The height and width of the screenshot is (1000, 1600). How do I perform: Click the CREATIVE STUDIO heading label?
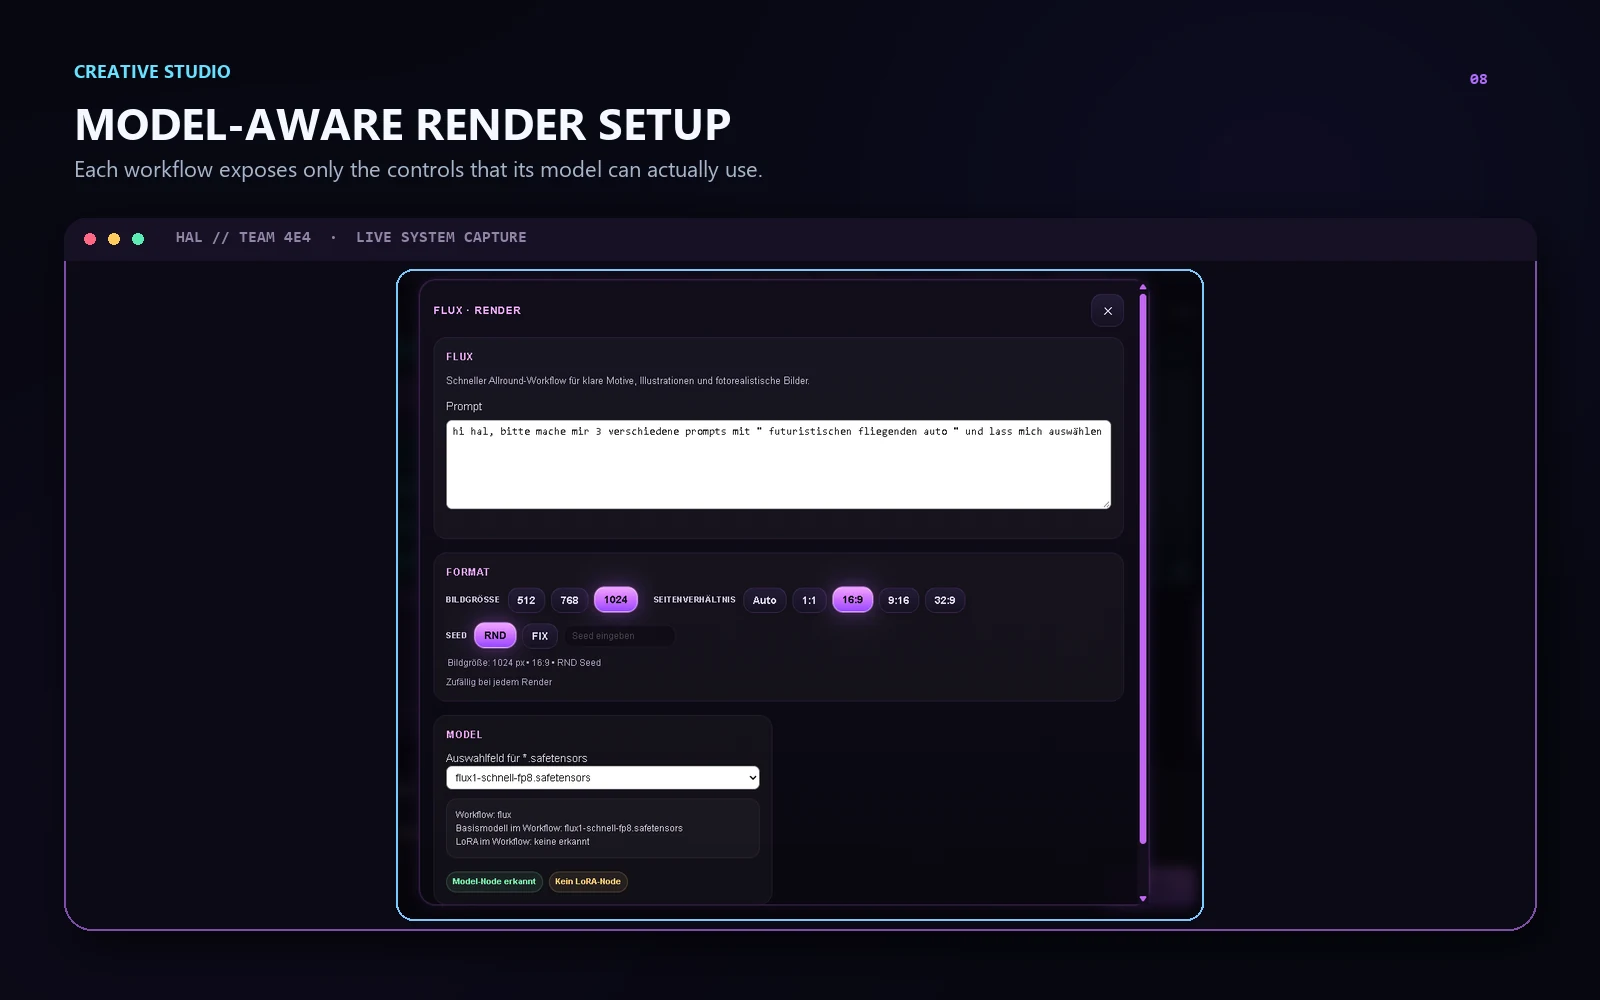point(152,72)
